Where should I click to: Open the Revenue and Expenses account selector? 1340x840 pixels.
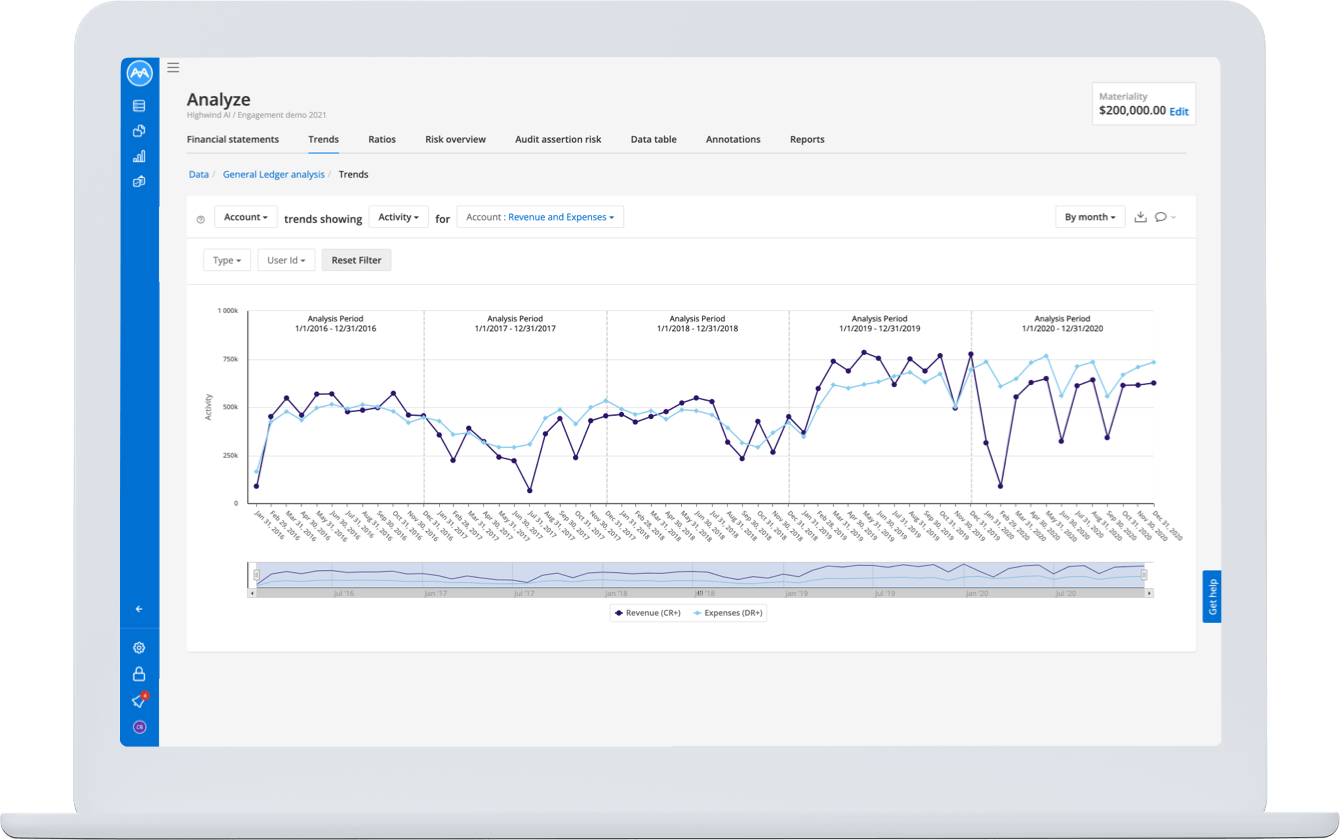point(540,217)
